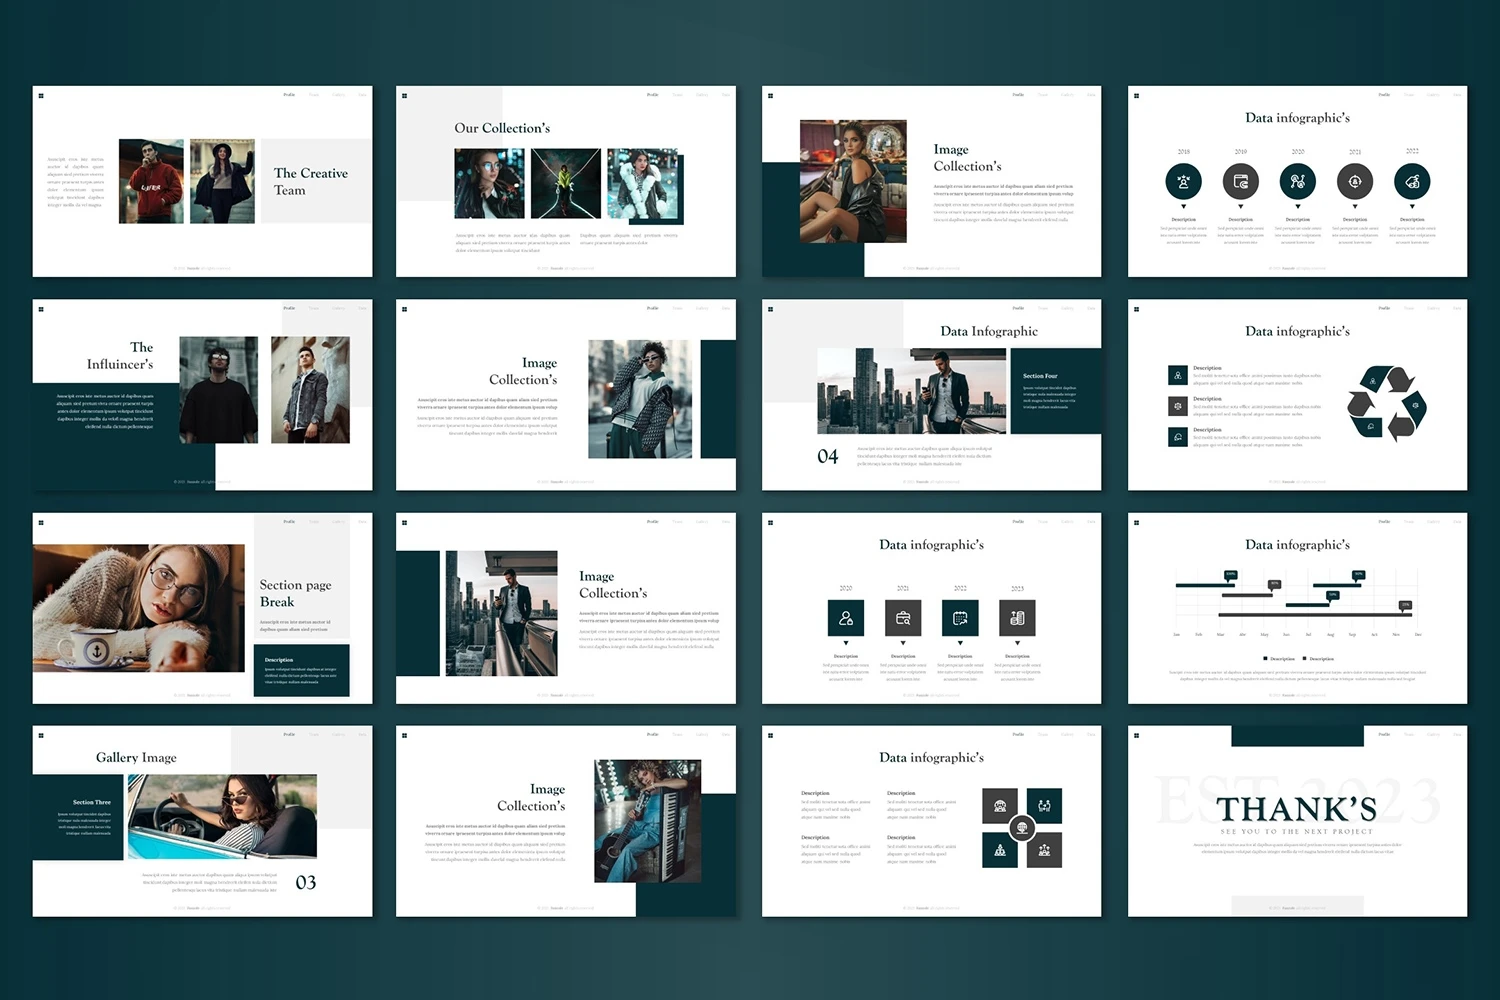1500x1000 pixels.
Task: Click Profile nav item on The Creative Team slide
Action: (289, 95)
